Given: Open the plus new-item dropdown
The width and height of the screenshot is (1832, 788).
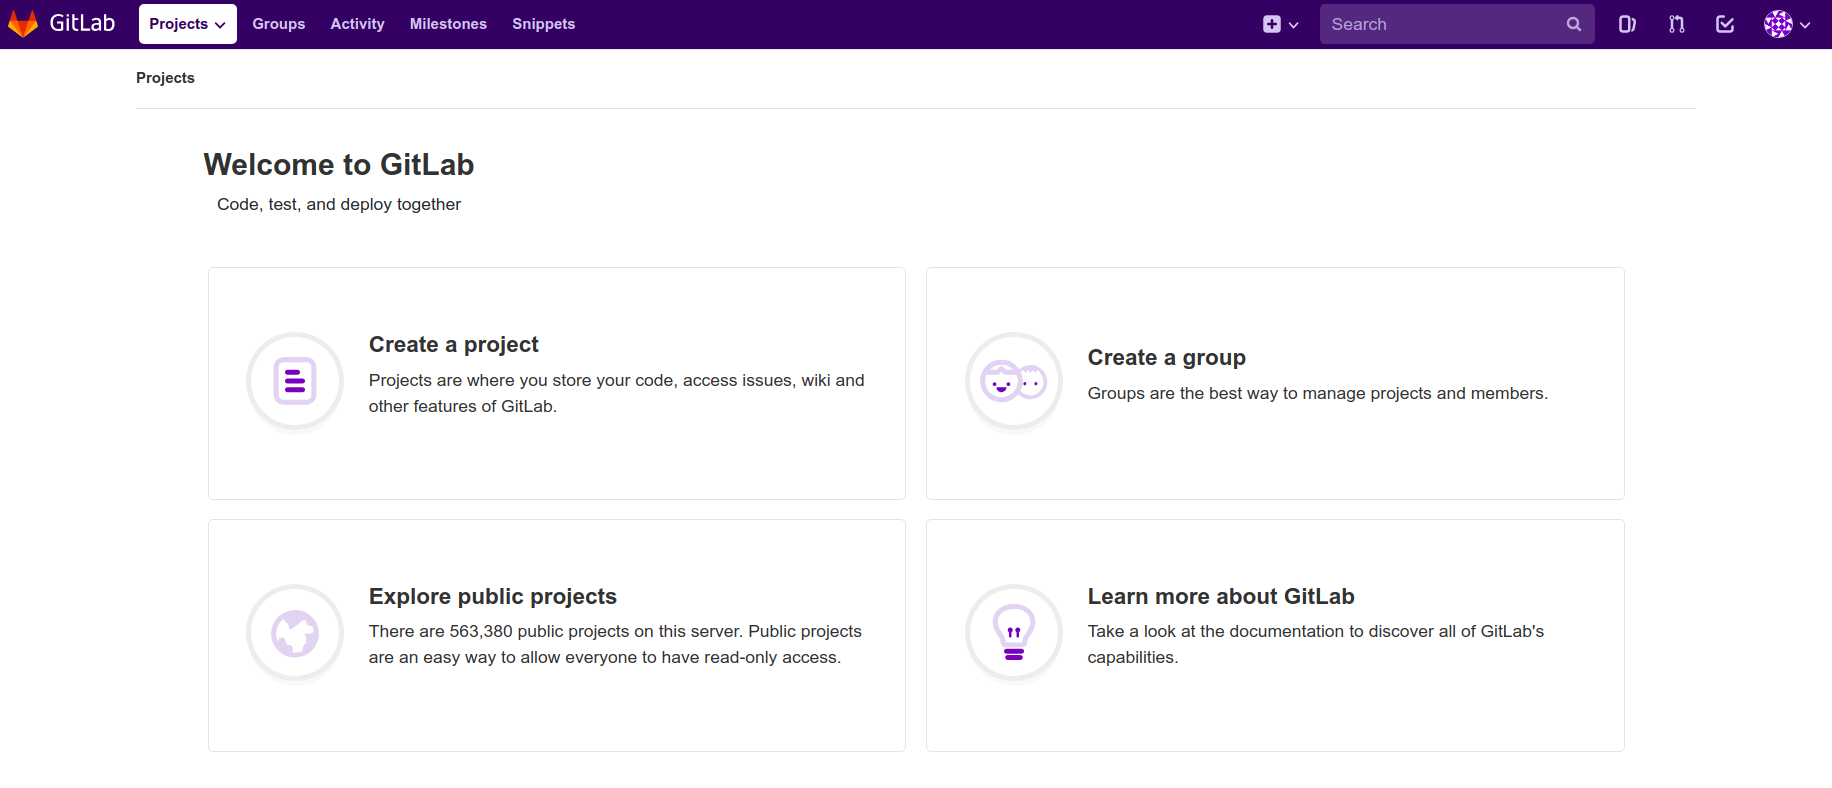Looking at the screenshot, I should 1280,24.
